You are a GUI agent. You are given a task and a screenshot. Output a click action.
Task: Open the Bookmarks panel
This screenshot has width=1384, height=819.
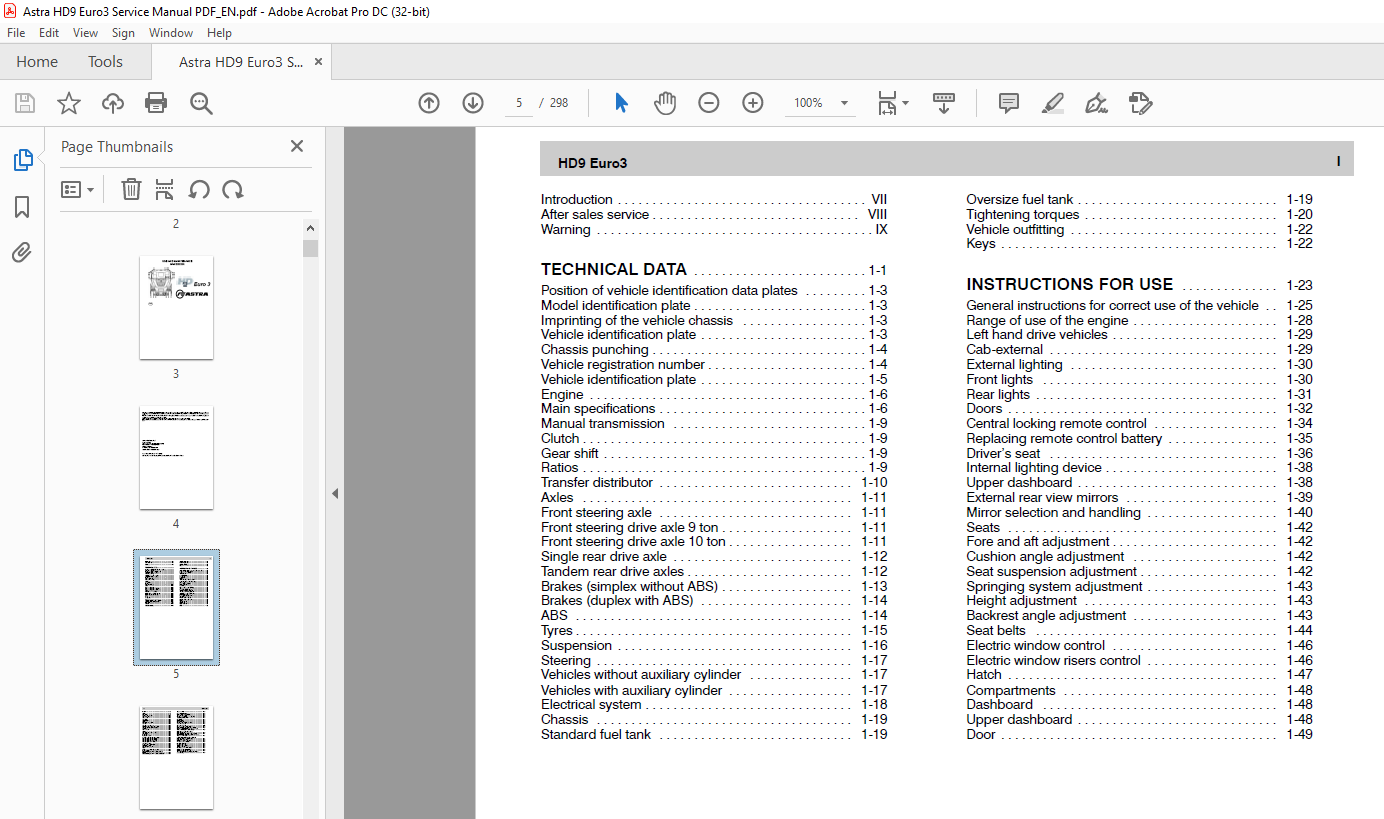(x=22, y=207)
